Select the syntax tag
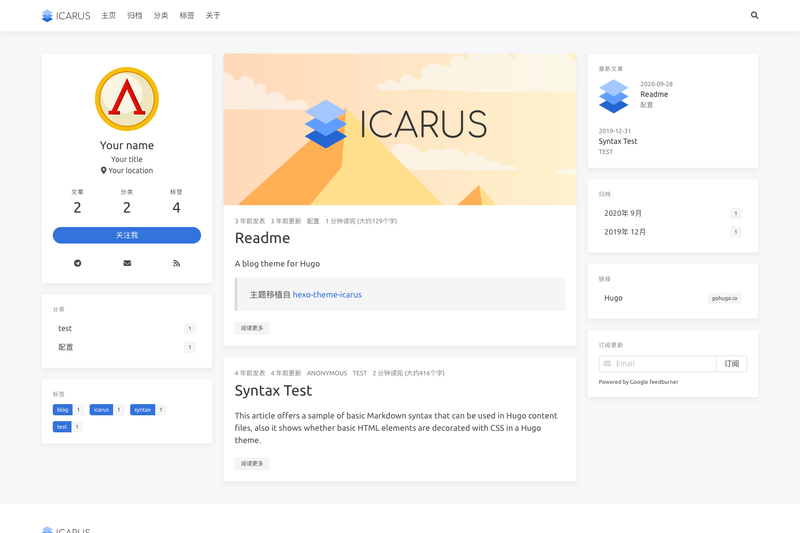This screenshot has height=533, width=800. coord(142,410)
